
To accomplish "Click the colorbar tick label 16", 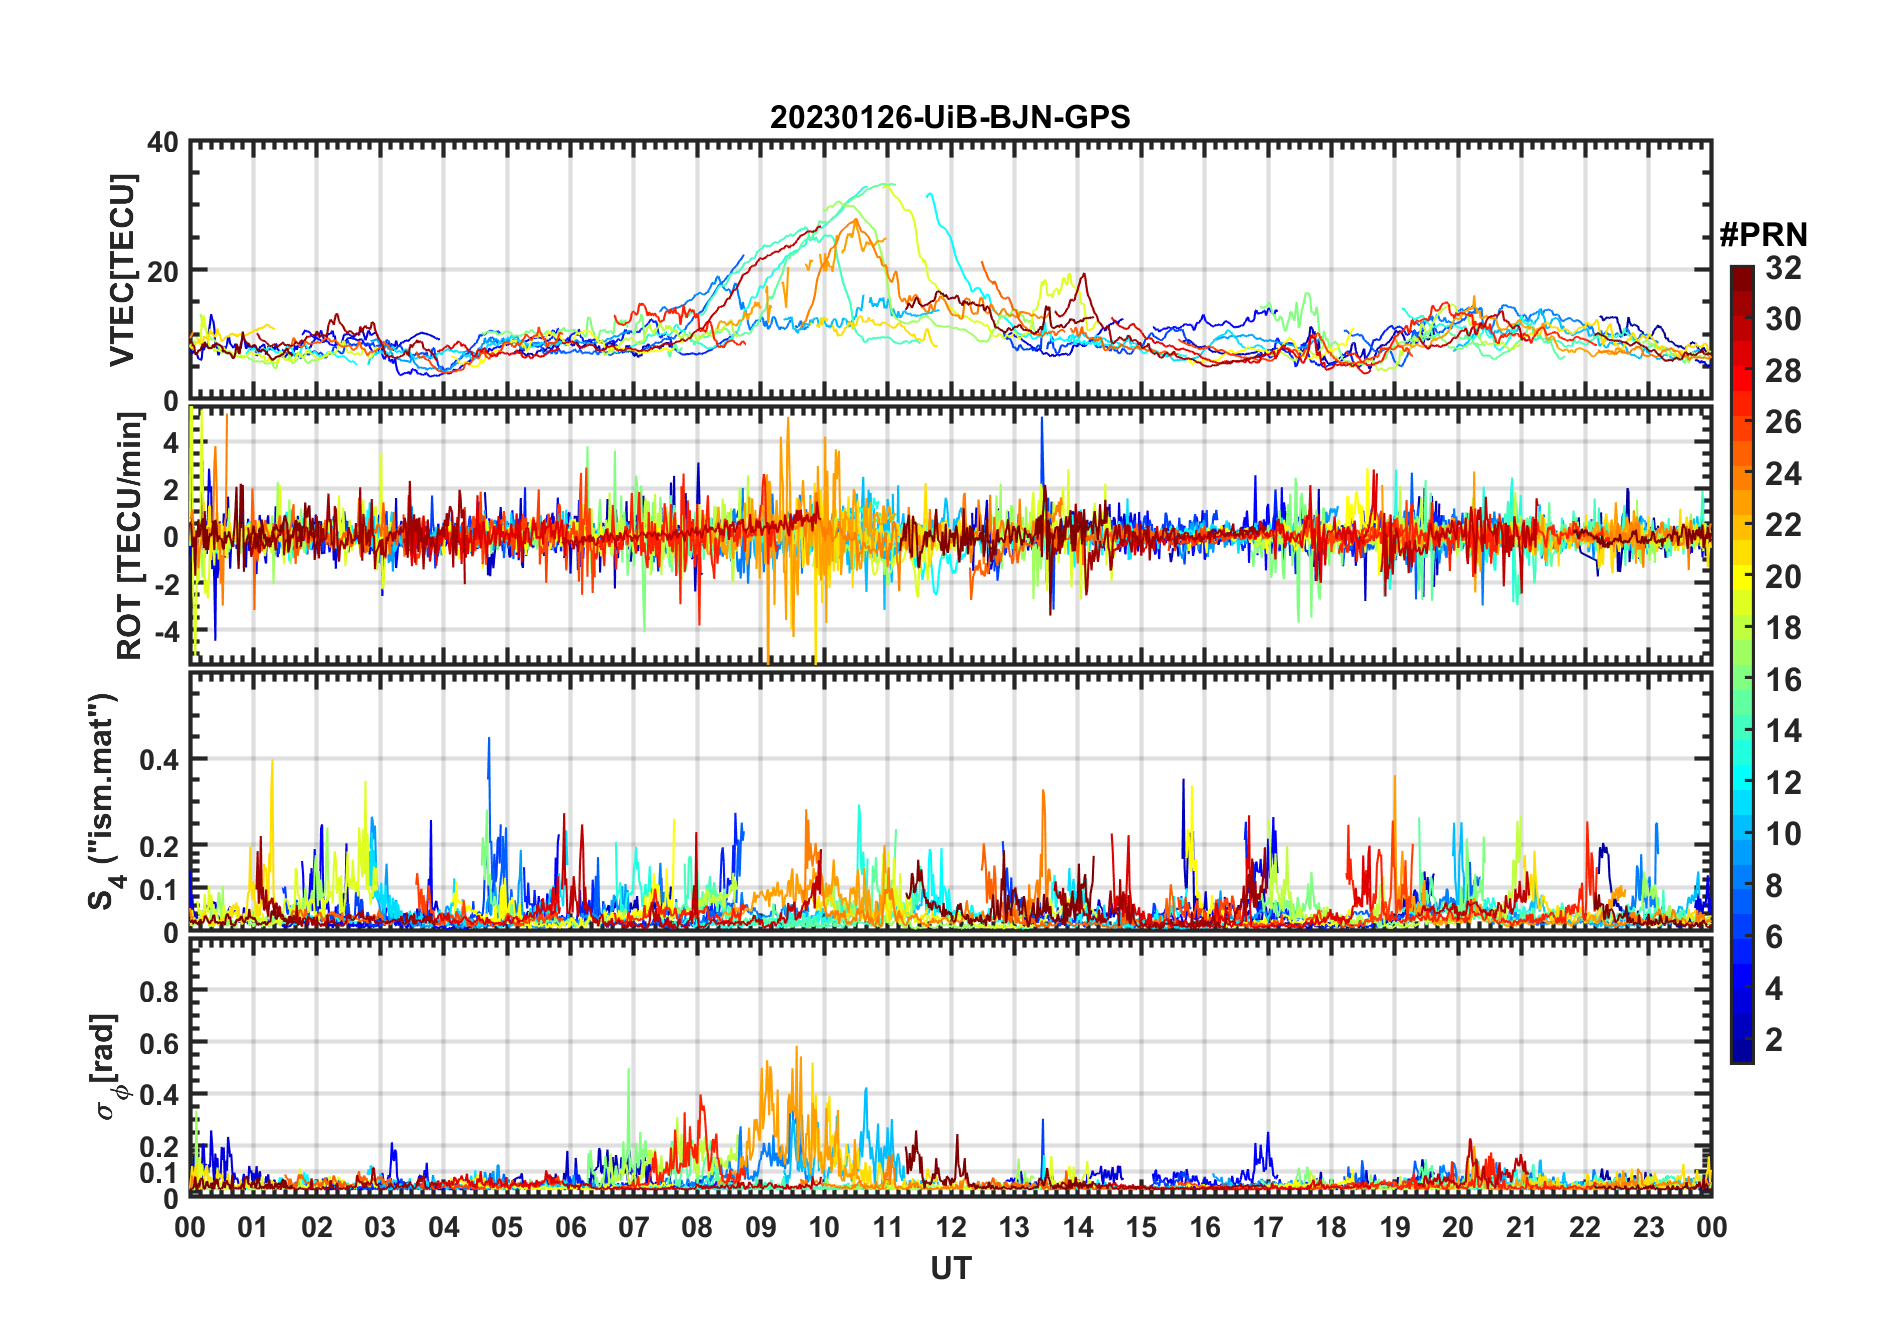I will coord(1783,680).
